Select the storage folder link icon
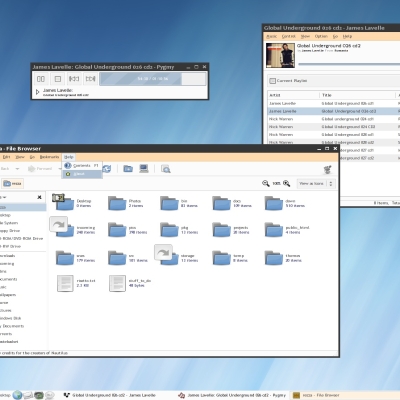Viewport: 400px width, 400px height. 167,255
